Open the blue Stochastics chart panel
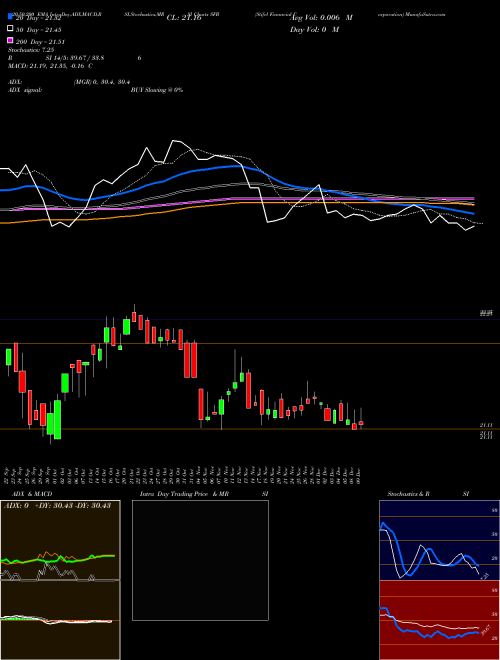 439,540
